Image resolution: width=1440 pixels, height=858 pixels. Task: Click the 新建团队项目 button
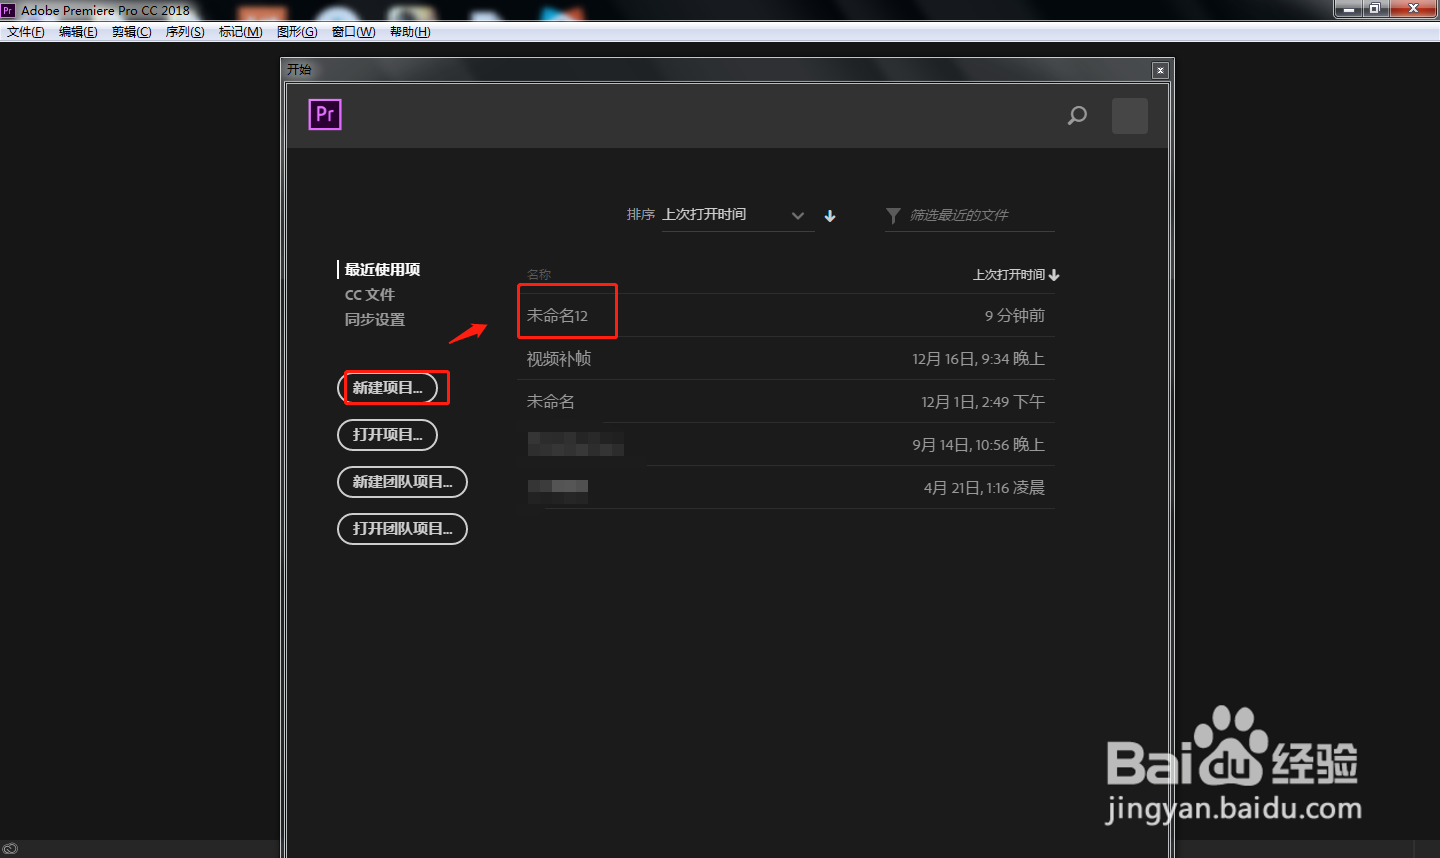403,482
